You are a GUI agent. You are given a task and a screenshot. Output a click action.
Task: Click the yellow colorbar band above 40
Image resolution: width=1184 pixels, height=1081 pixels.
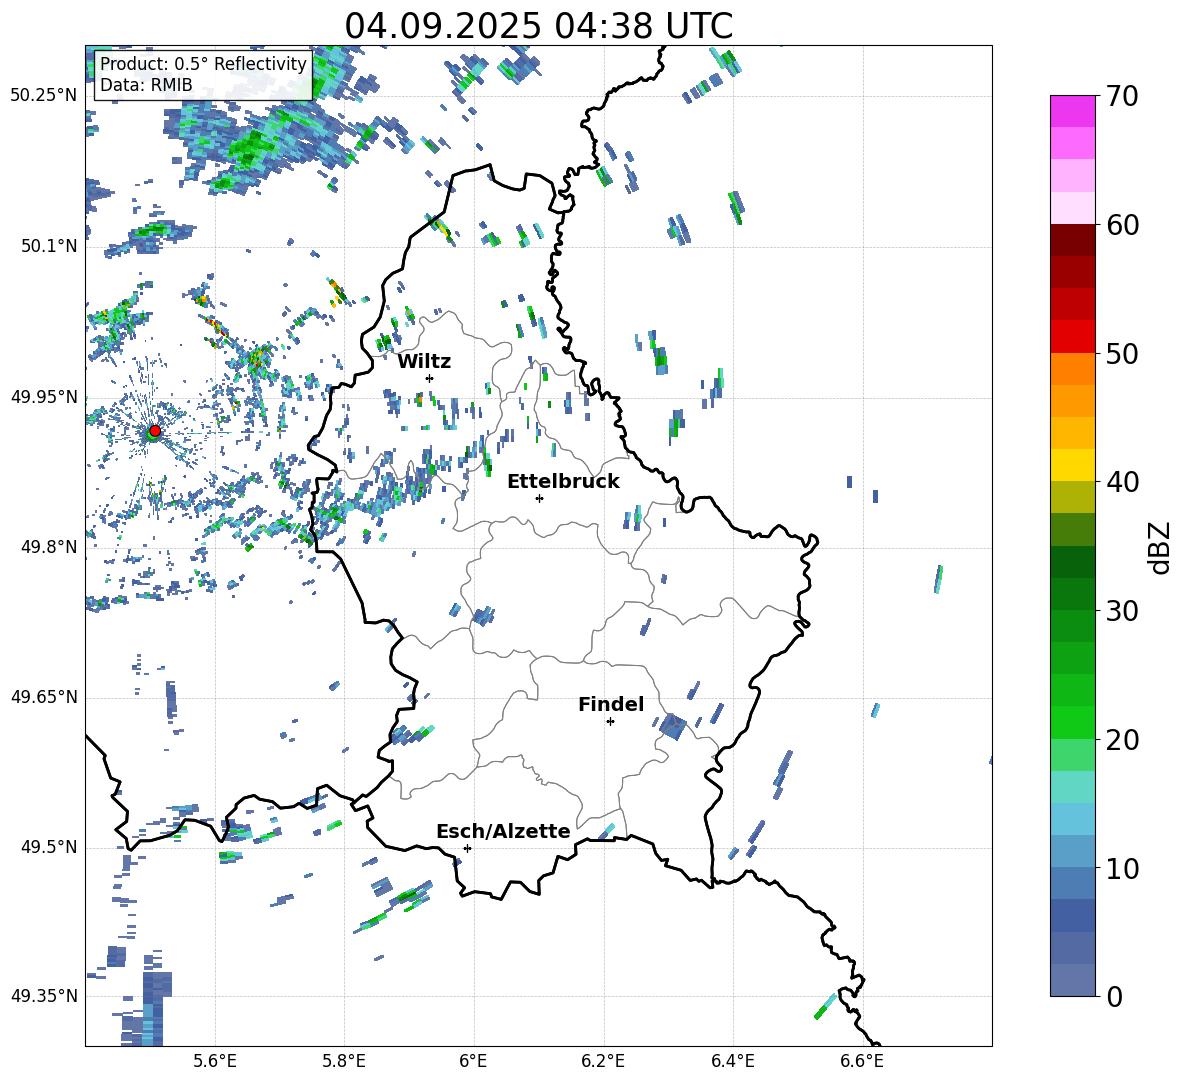(1072, 465)
